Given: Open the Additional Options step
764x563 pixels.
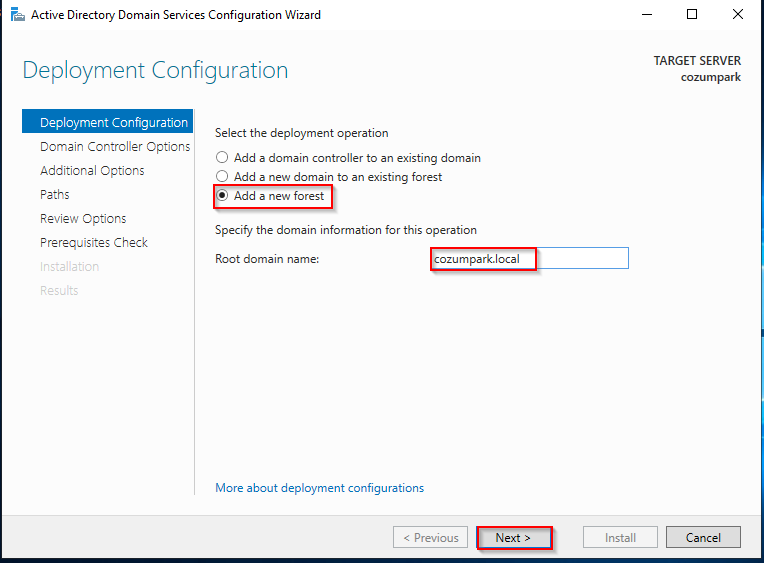Looking at the screenshot, I should tap(92, 170).
